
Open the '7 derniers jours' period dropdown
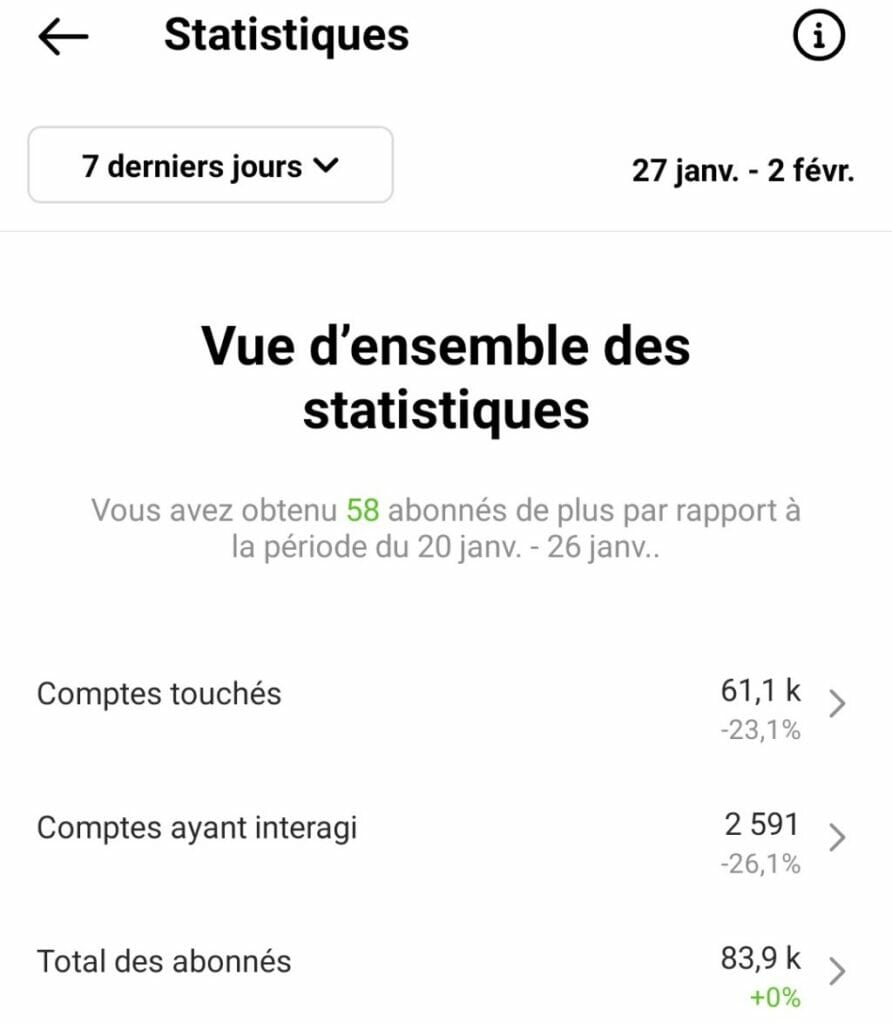pos(210,165)
